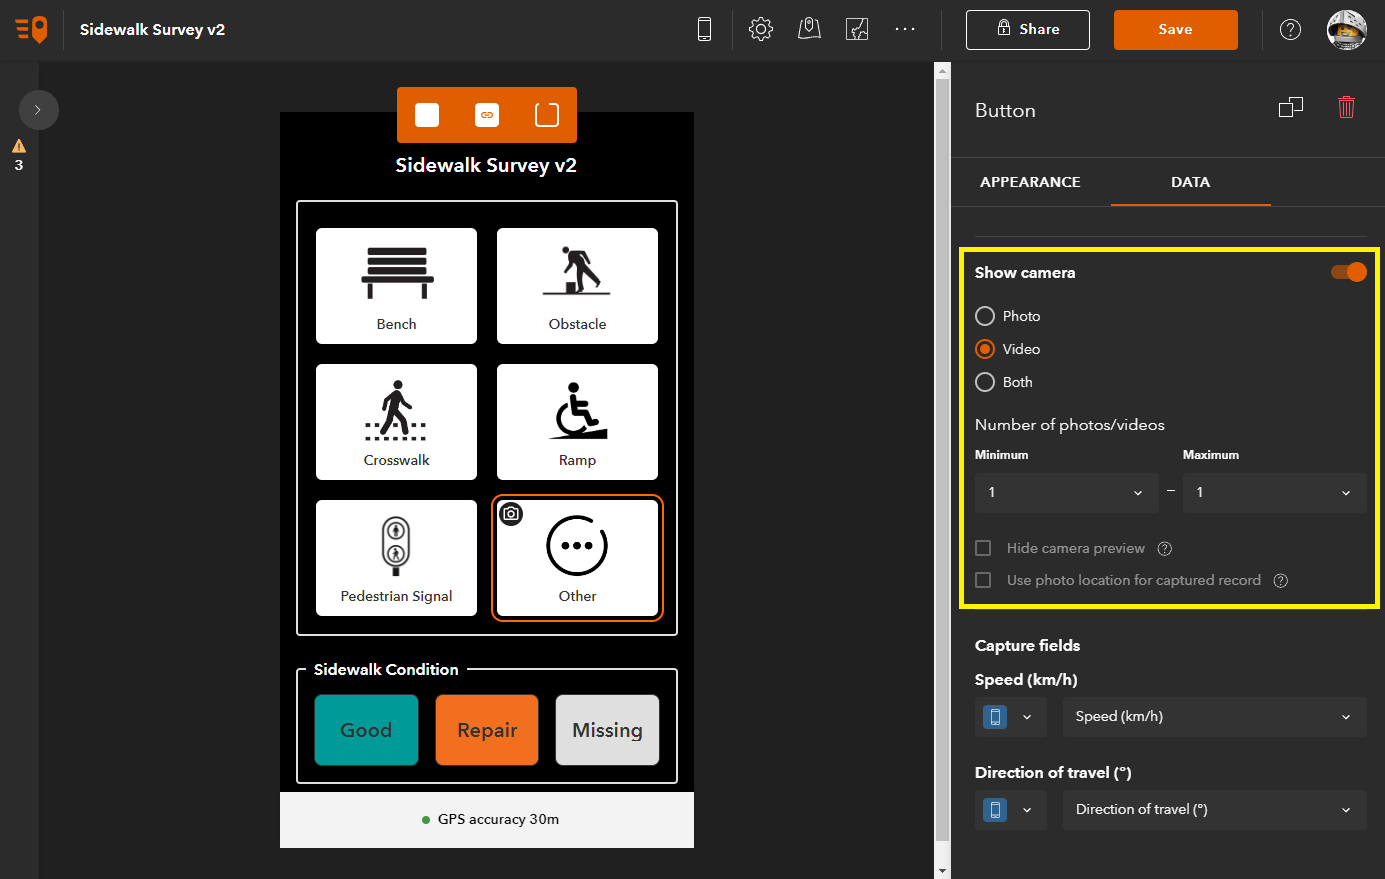The image size is (1385, 879).
Task: Click the basemap icon in the toolbar
Action: tap(857, 29)
